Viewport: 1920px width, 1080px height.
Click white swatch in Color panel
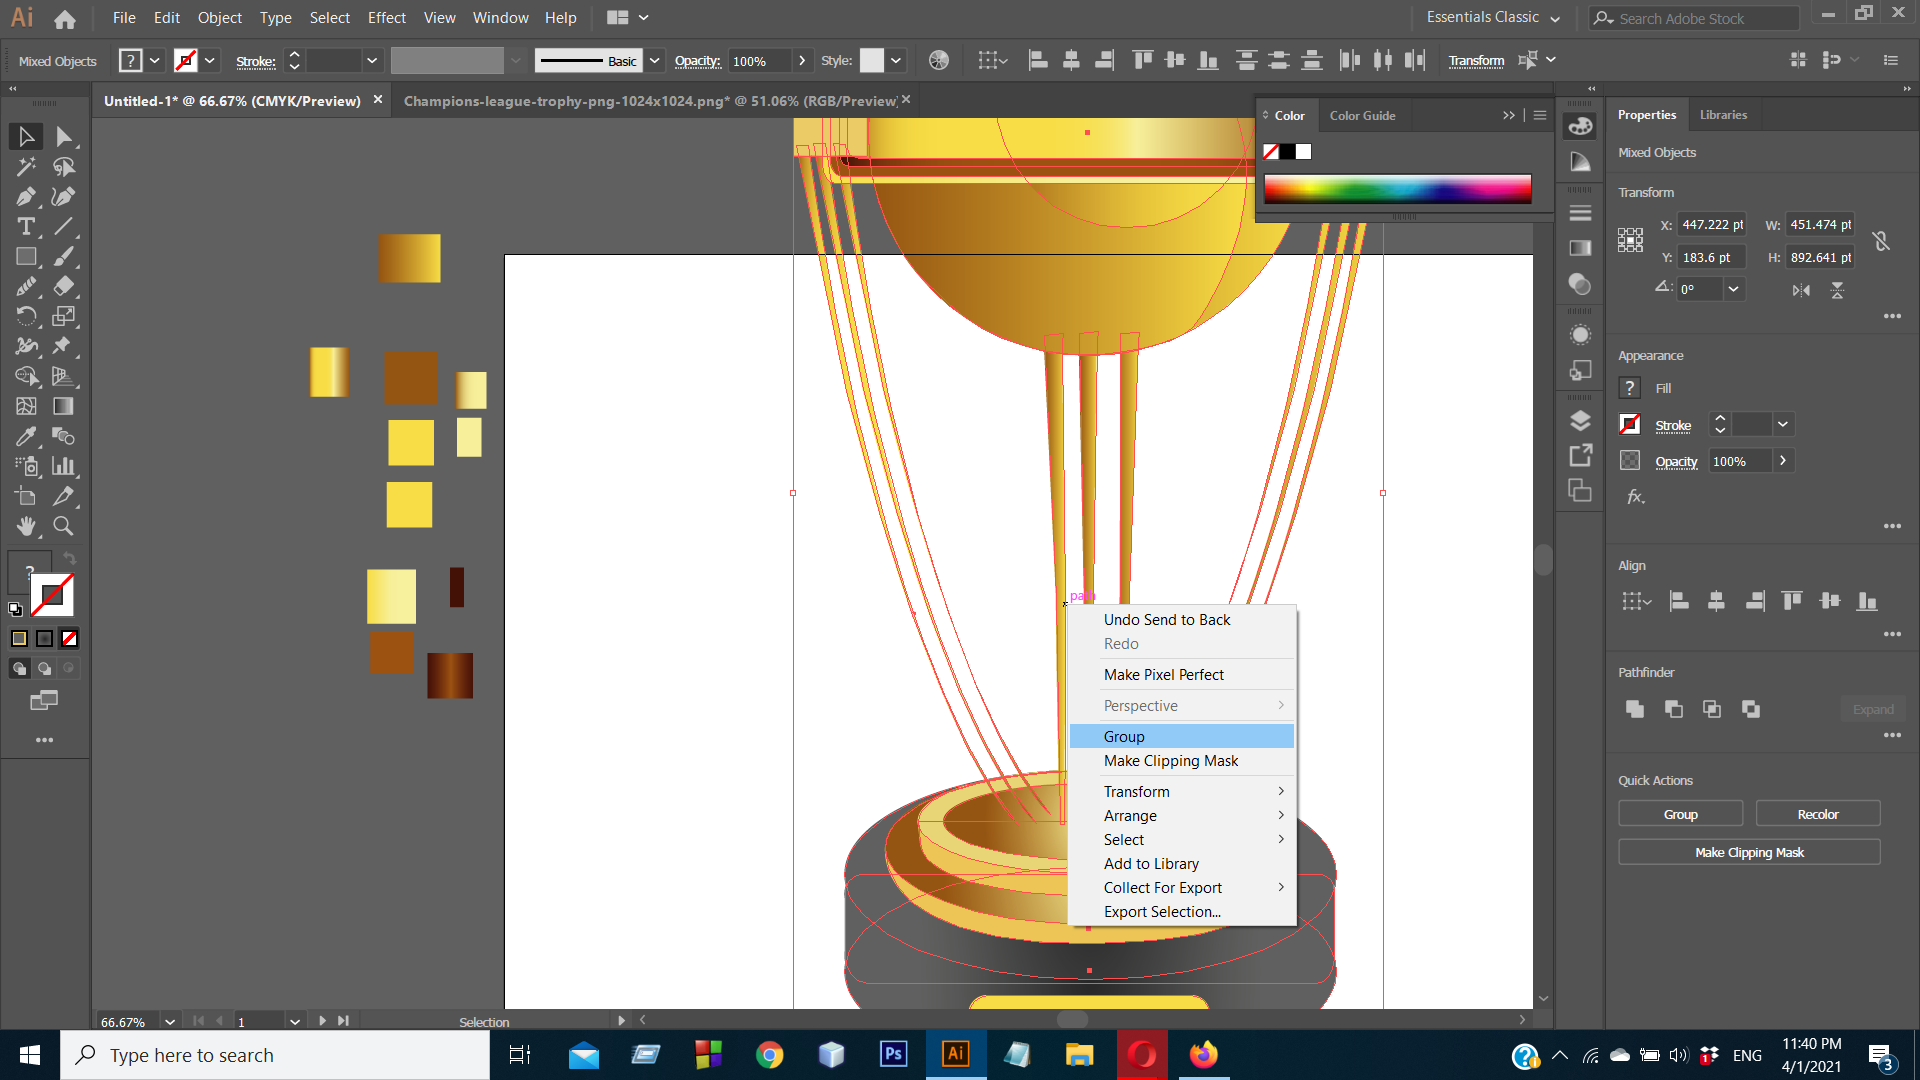tap(1303, 152)
